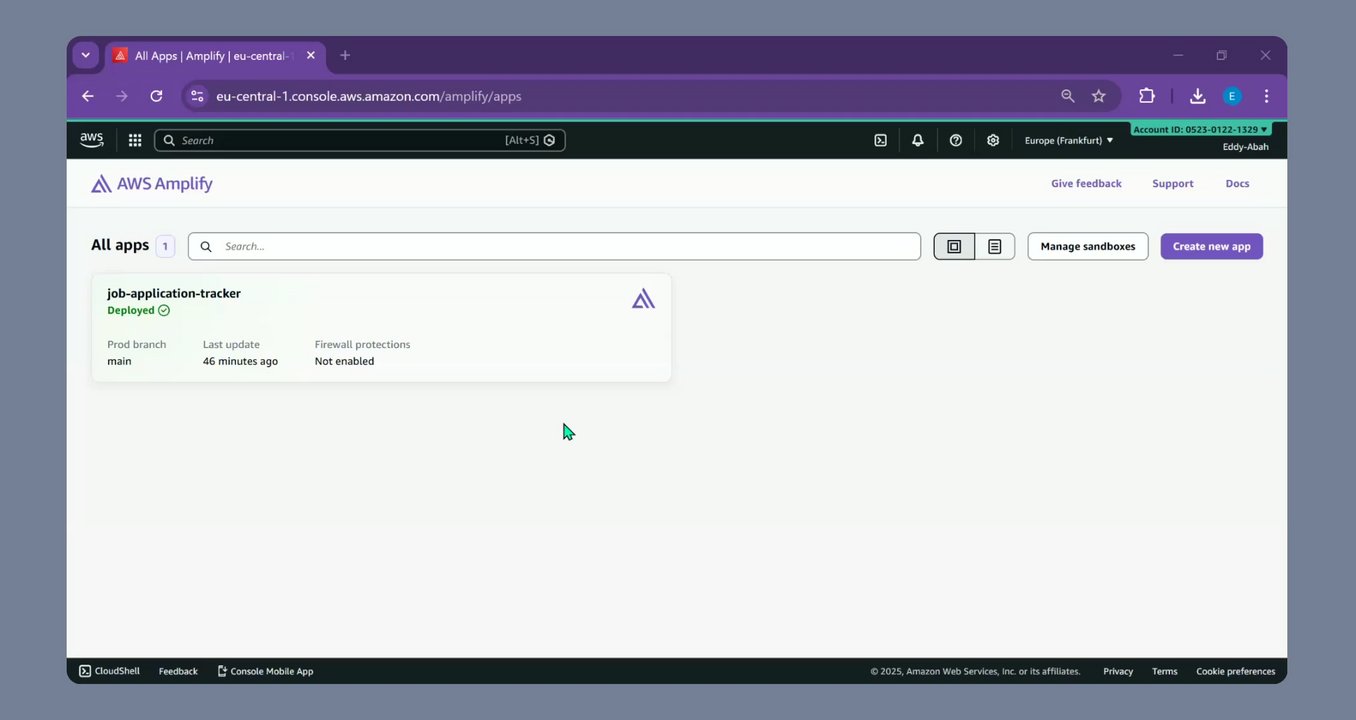Open the Docs link
Screen dimensions: 1356x720
1237,184
